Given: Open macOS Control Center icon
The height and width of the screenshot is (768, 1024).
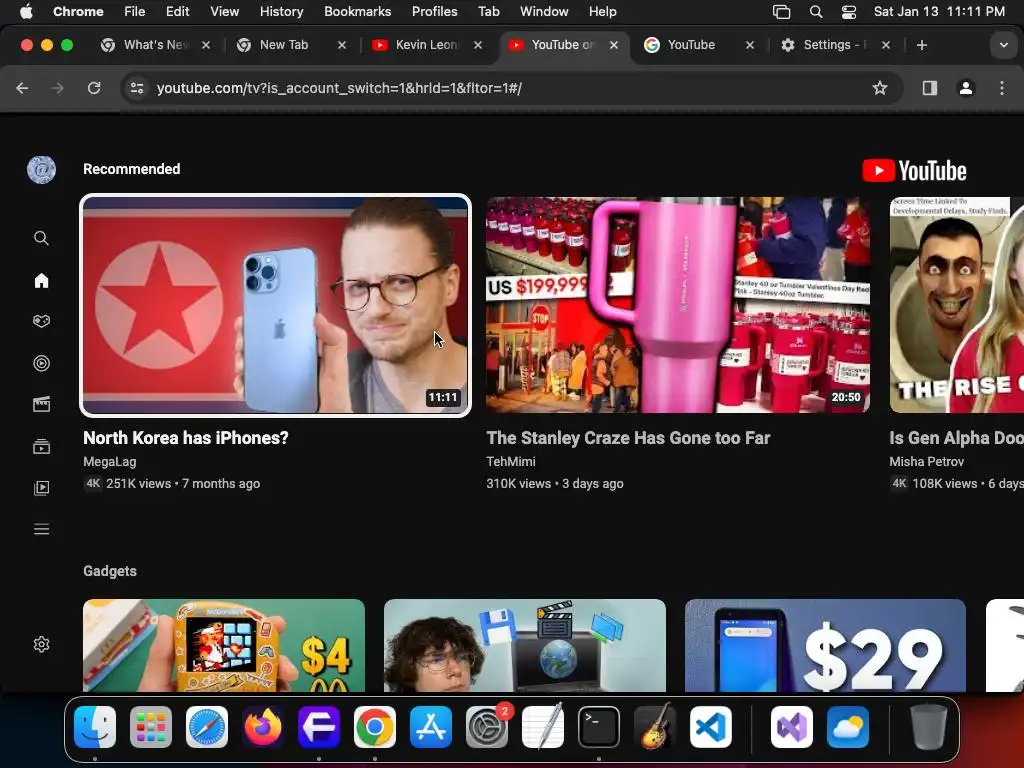Looking at the screenshot, I should (x=848, y=12).
